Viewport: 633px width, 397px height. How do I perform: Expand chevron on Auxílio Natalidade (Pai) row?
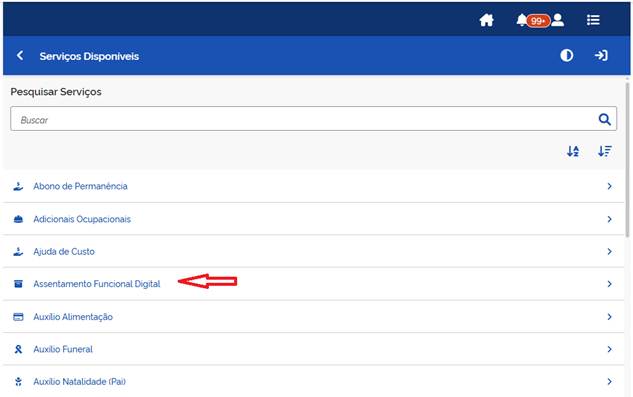610,381
